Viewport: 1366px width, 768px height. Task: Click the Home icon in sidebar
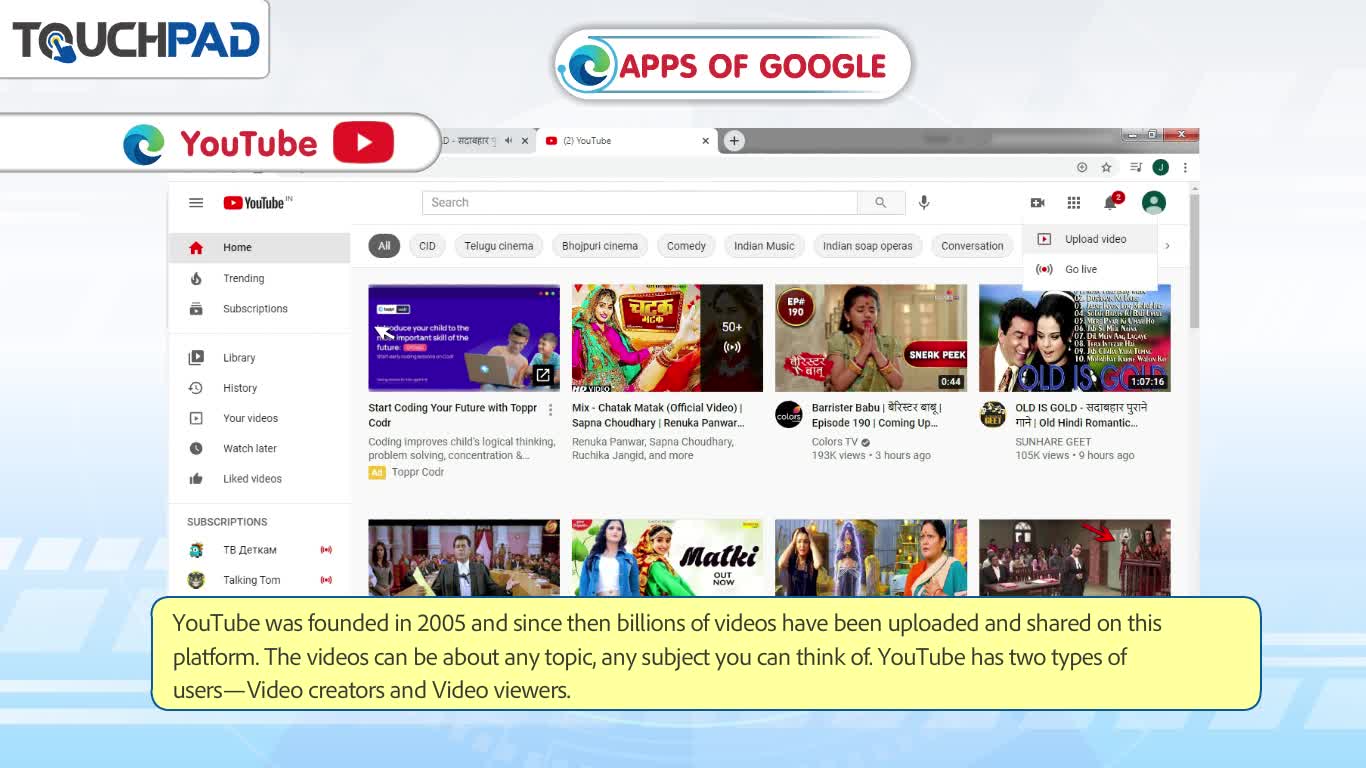[196, 248]
